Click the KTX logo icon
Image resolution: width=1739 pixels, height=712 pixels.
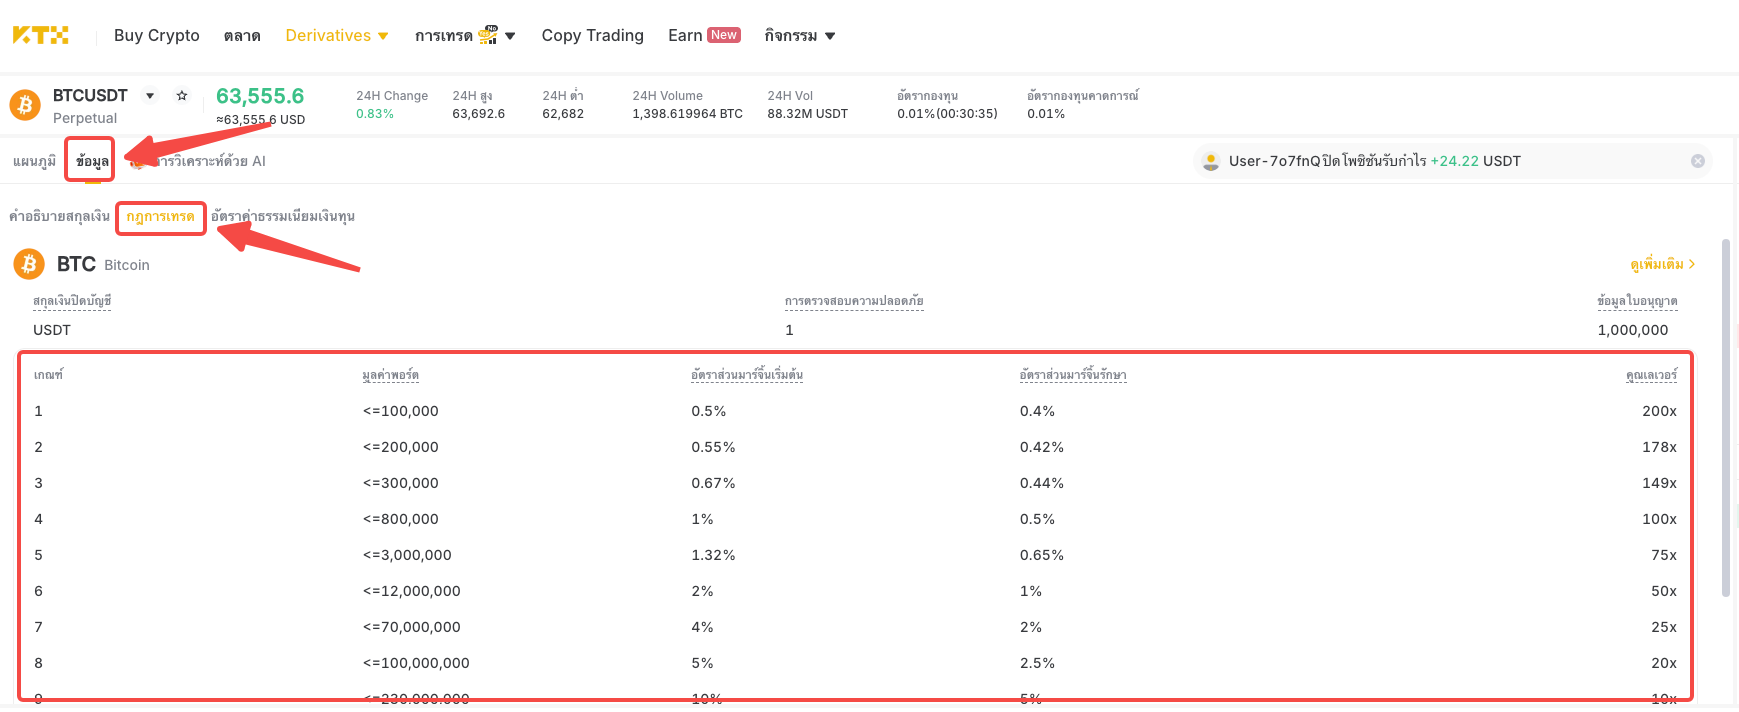click(41, 35)
